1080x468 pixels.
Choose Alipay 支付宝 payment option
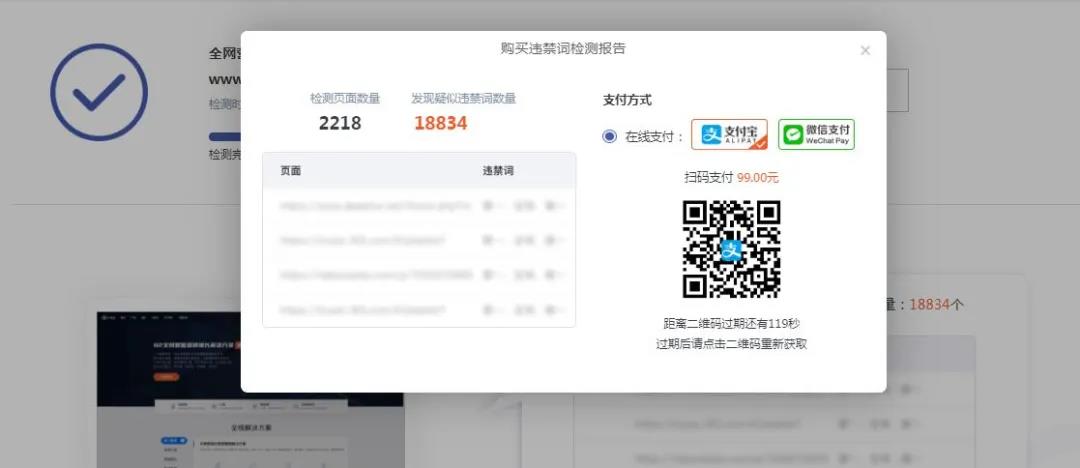click(x=729, y=134)
